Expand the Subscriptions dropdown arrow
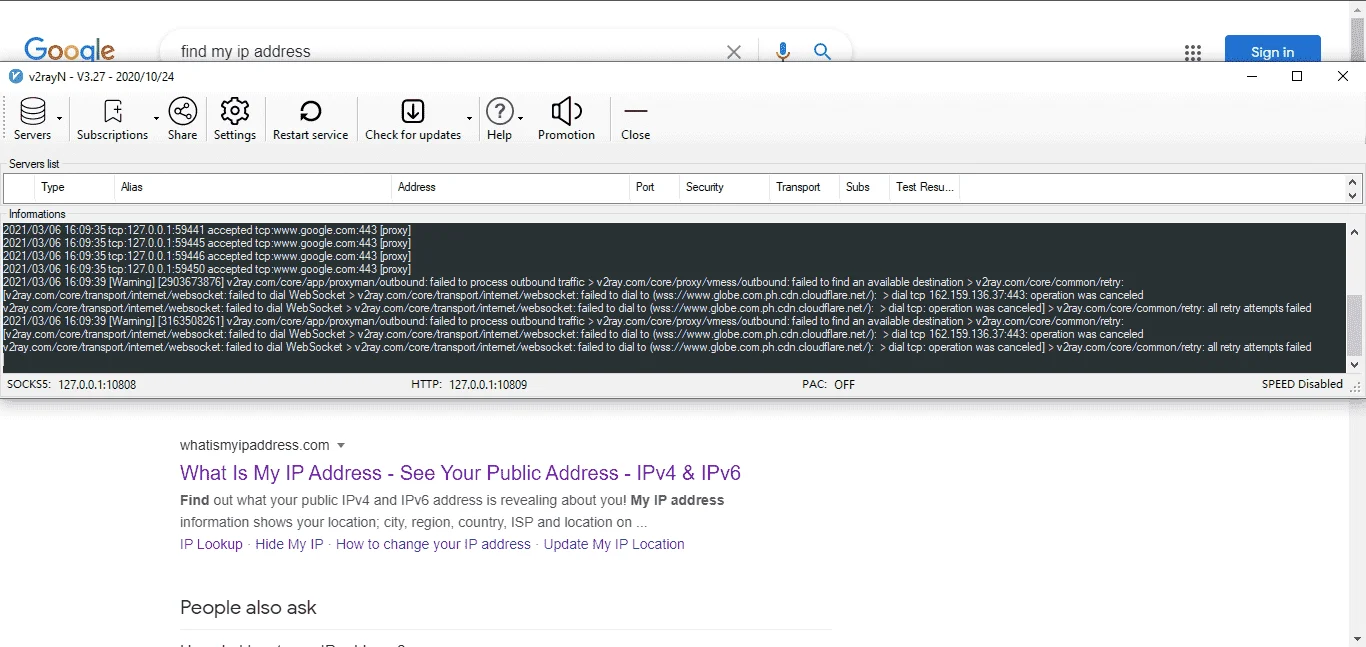 click(x=157, y=119)
